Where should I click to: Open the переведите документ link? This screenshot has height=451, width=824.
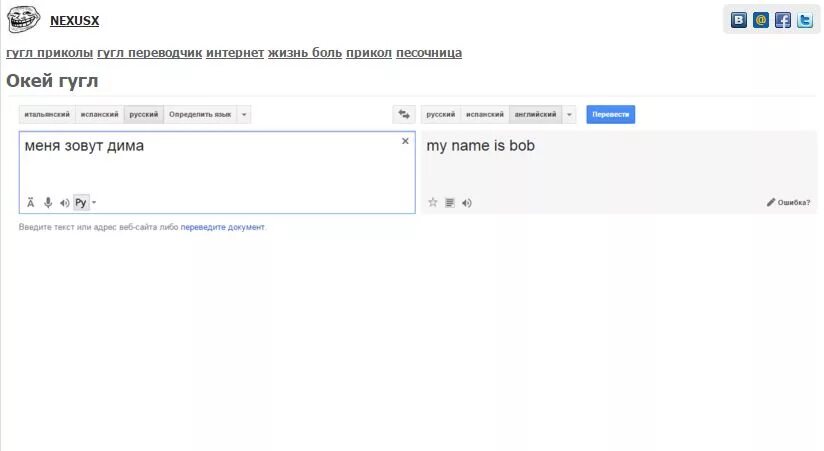(222, 227)
